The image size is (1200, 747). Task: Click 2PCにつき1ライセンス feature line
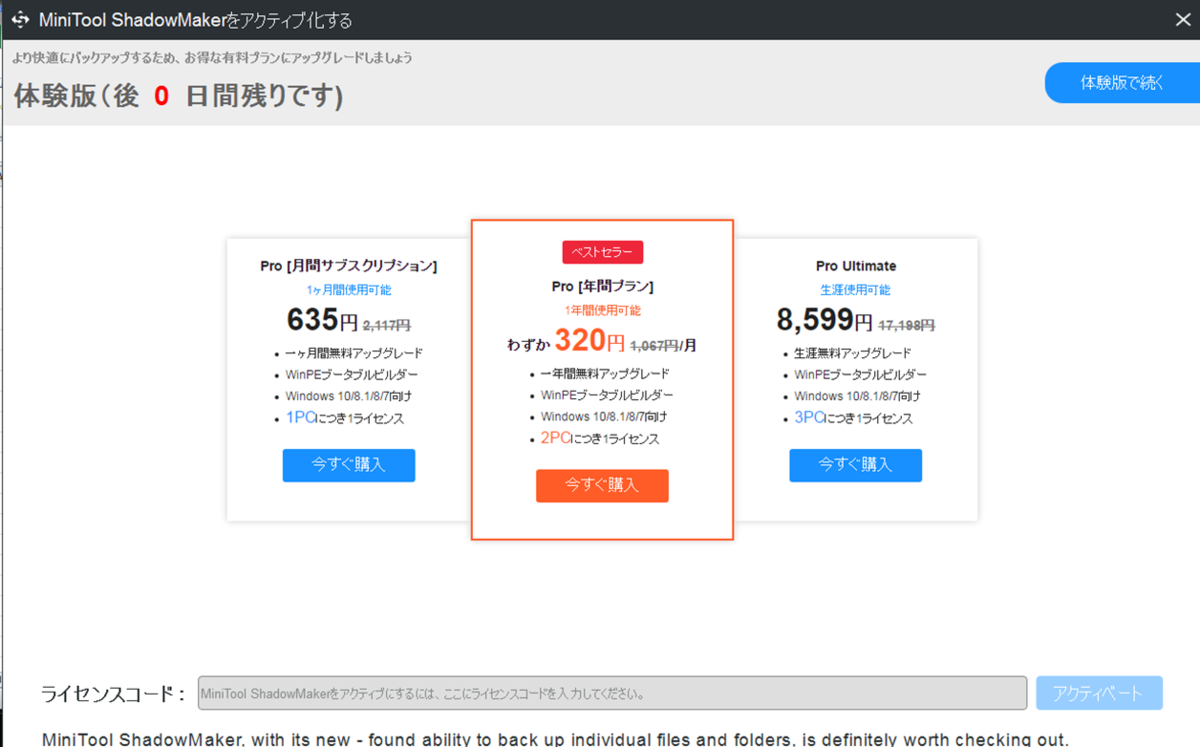(x=598, y=438)
